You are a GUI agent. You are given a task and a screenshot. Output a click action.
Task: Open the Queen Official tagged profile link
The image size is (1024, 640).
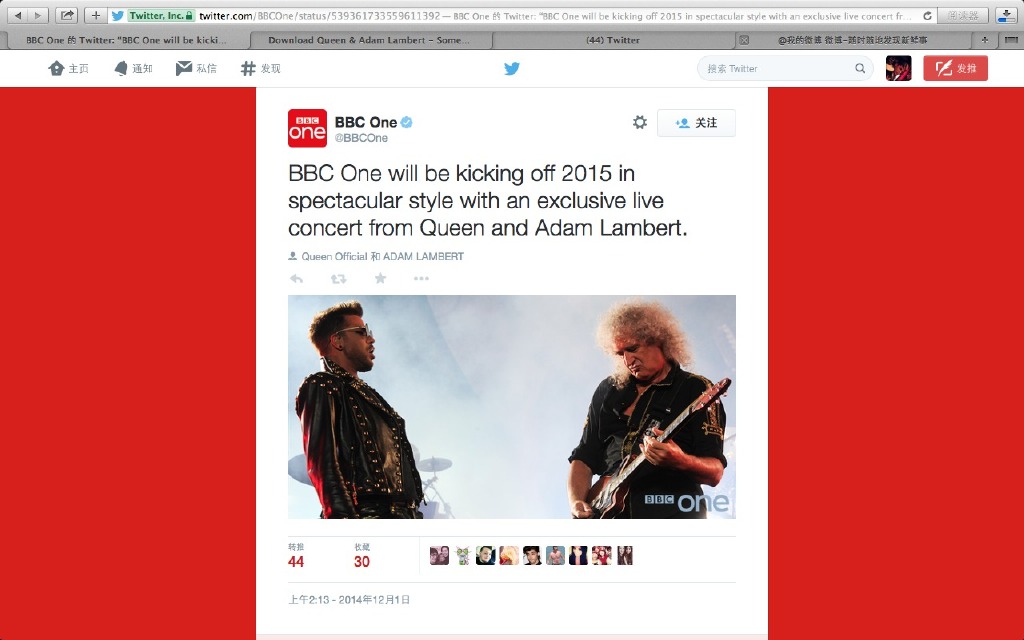(334, 257)
